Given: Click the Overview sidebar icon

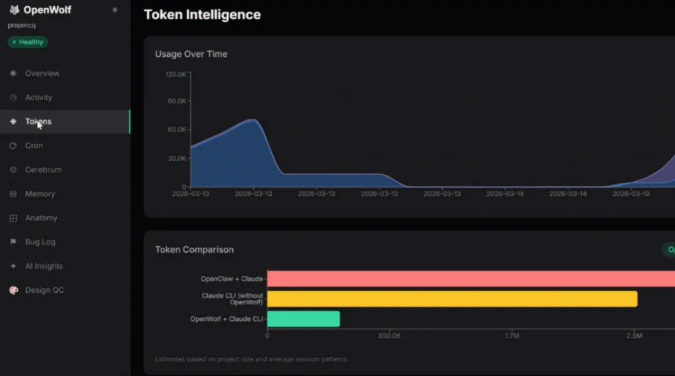Looking at the screenshot, I should coord(13,73).
